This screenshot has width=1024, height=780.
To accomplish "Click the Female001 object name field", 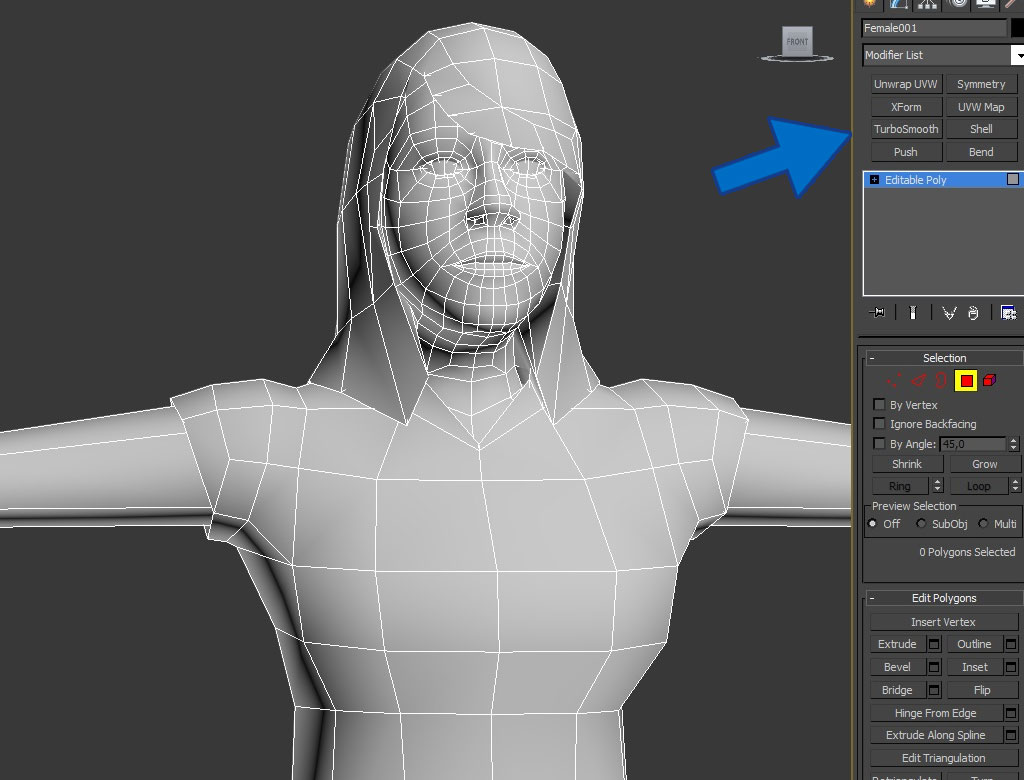I will pyautogui.click(x=934, y=28).
